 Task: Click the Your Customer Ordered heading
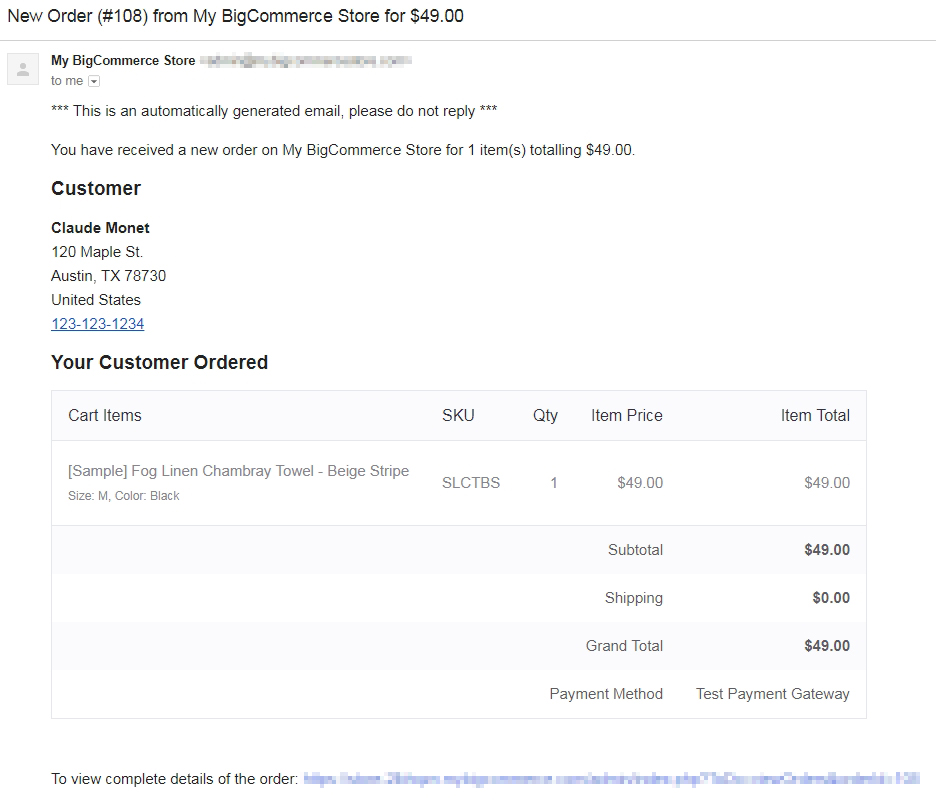click(159, 362)
